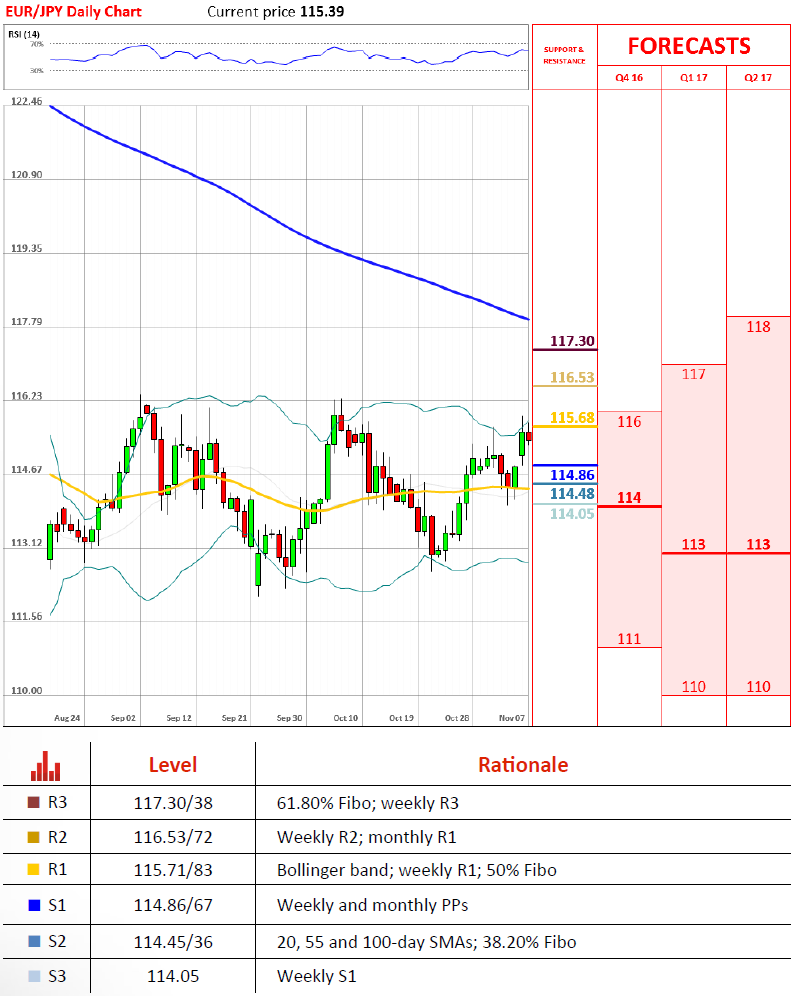Click the R2 gold color swatch
Screen dimensions: 801x996
pyautogui.click(x=34, y=837)
